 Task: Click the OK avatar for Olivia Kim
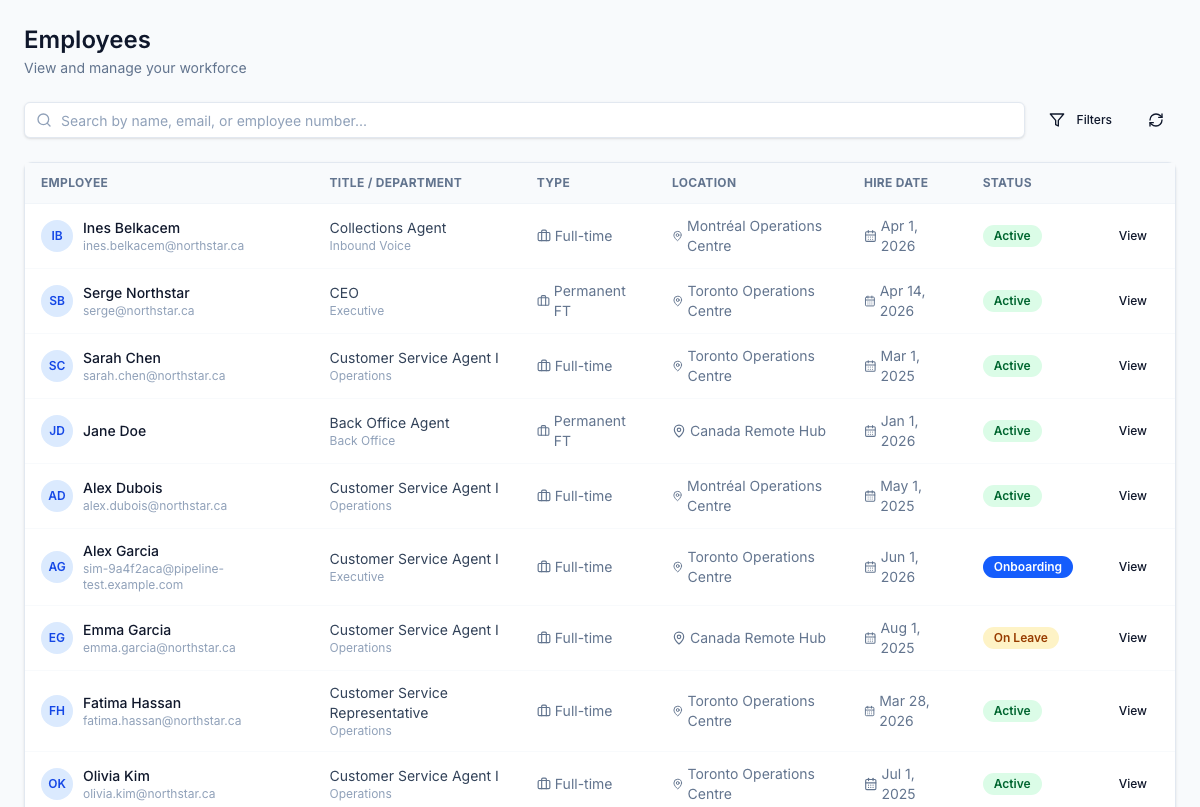point(57,784)
